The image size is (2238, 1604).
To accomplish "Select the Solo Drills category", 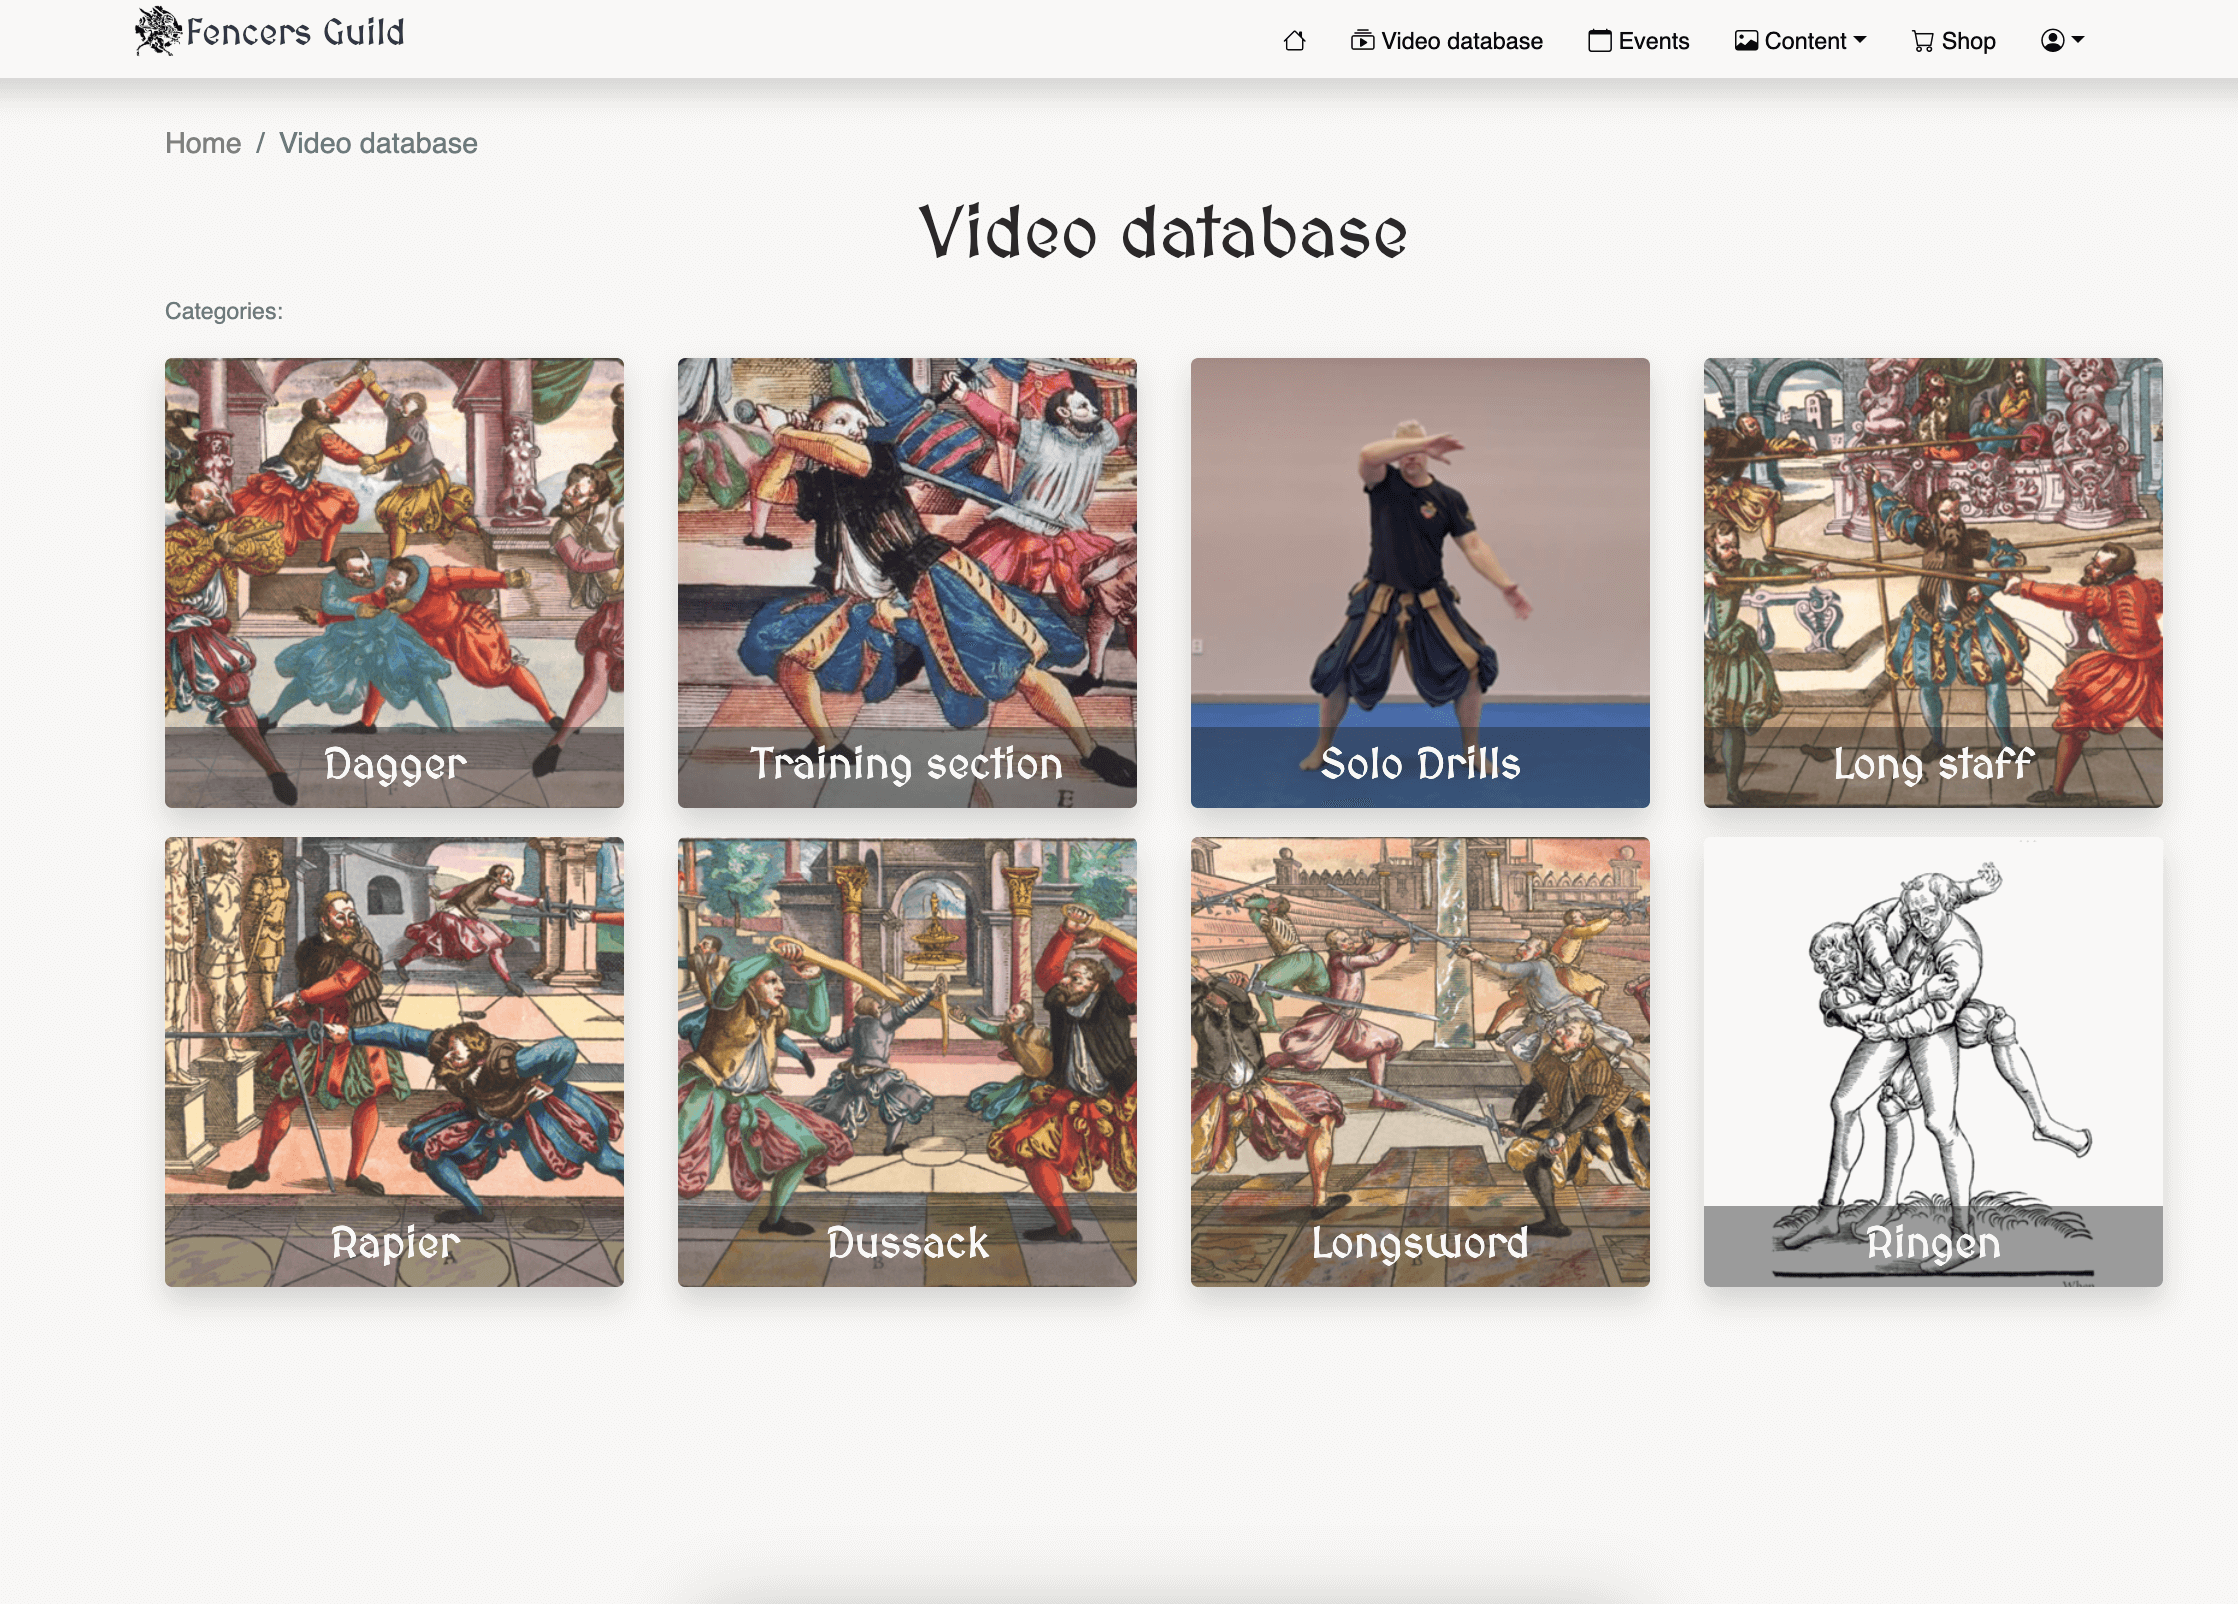I will (1420, 582).
